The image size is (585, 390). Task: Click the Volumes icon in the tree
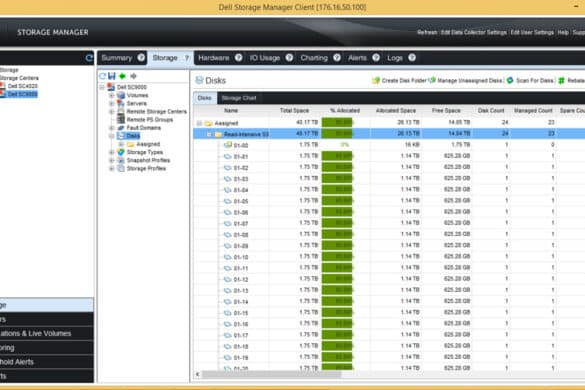click(x=121, y=95)
